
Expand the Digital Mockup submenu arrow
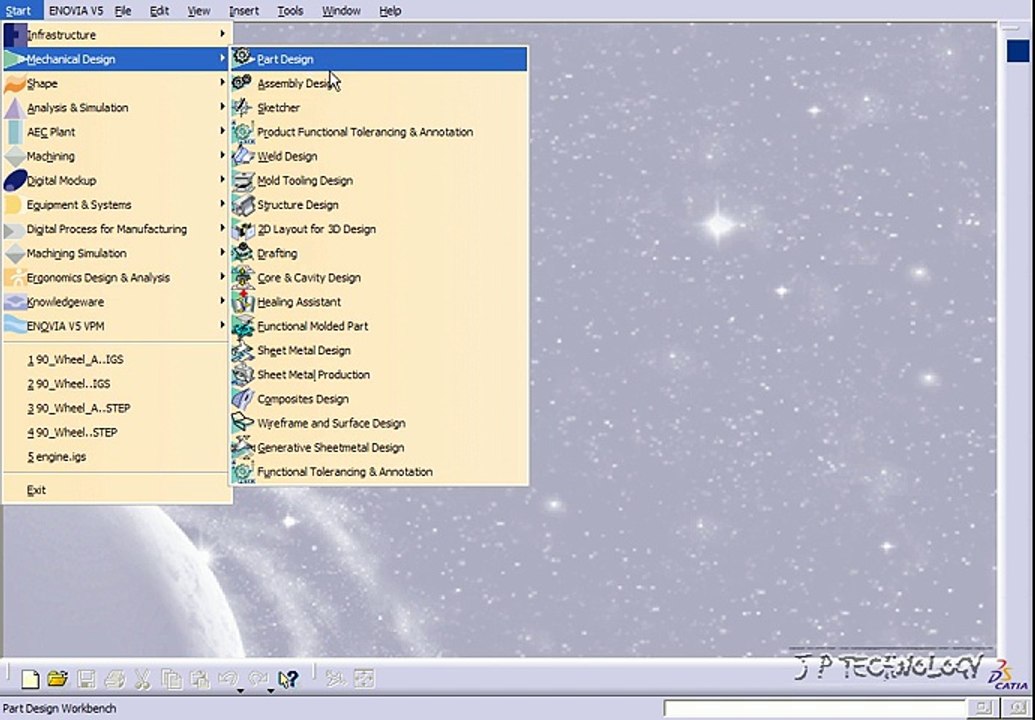tap(222, 180)
